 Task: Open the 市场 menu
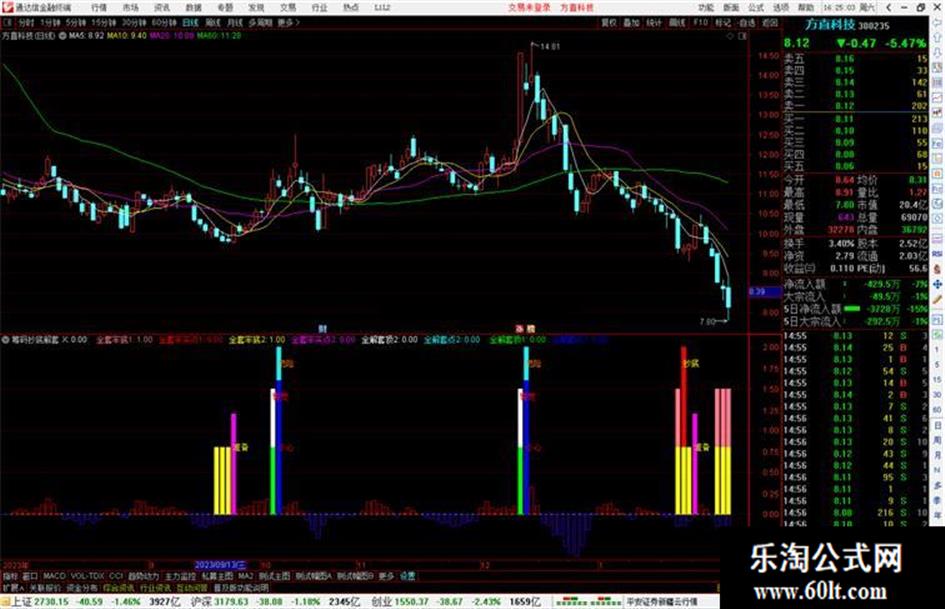point(130,8)
